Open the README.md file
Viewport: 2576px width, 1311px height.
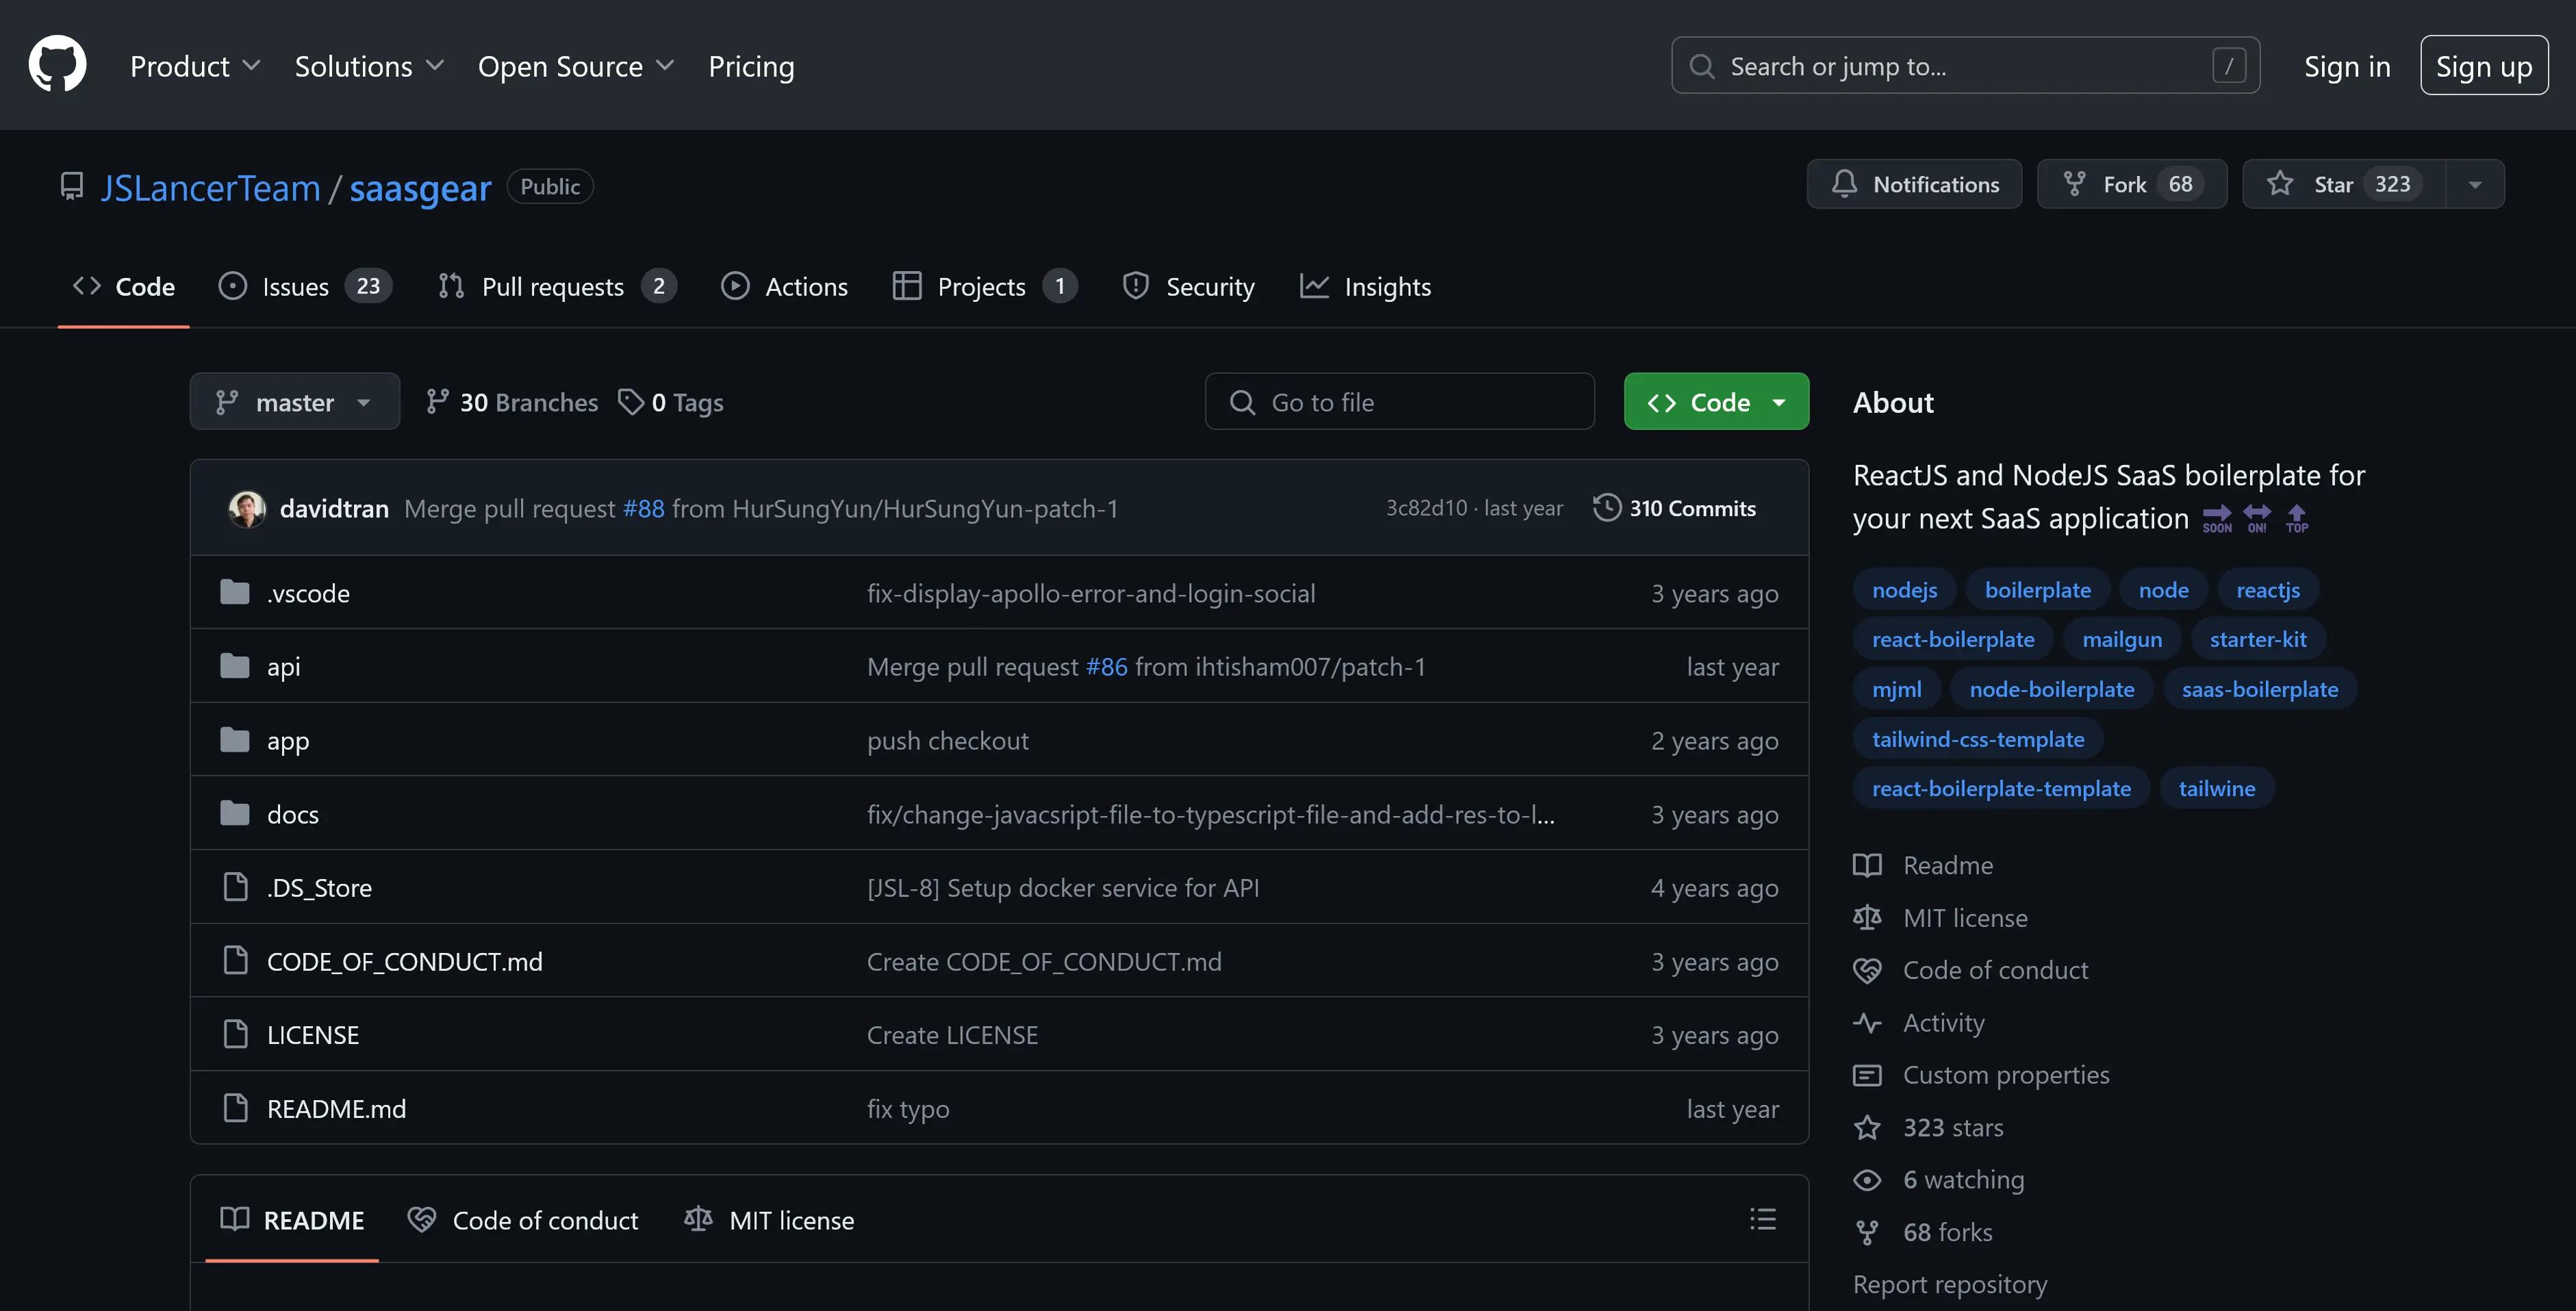pyautogui.click(x=336, y=1109)
